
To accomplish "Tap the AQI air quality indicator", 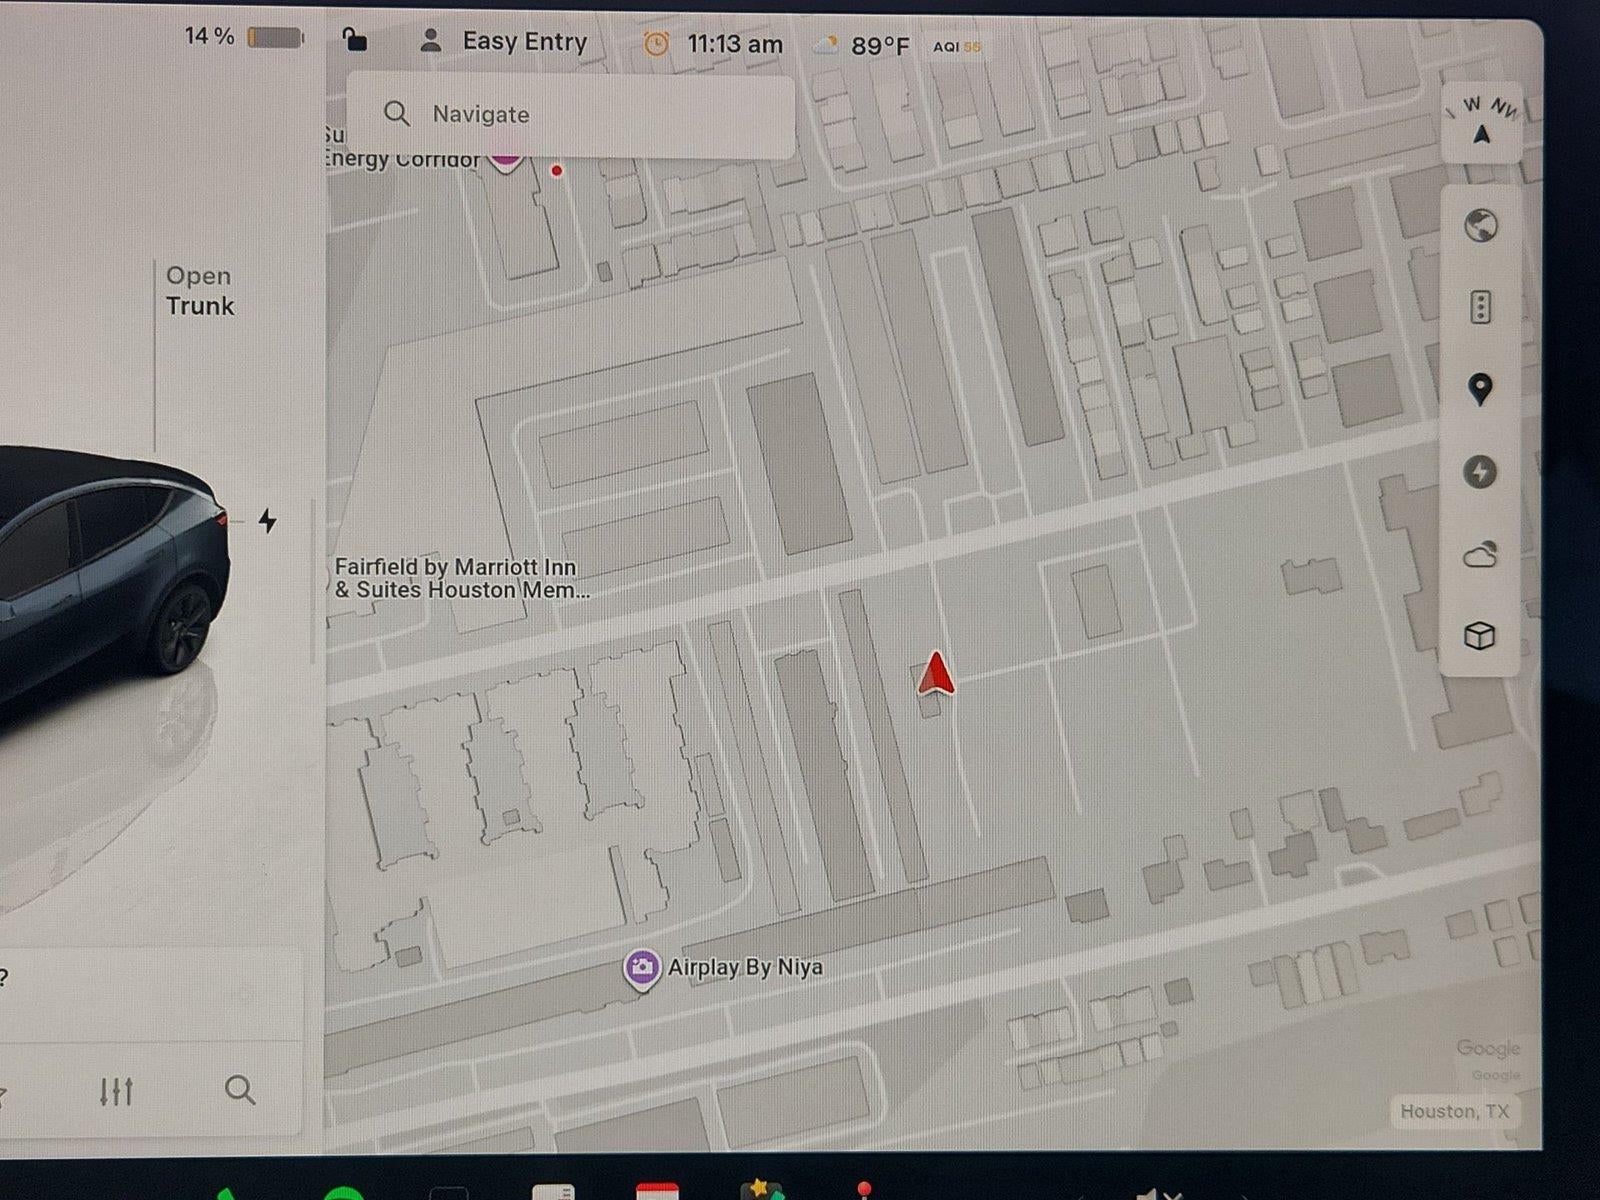I will coord(957,47).
